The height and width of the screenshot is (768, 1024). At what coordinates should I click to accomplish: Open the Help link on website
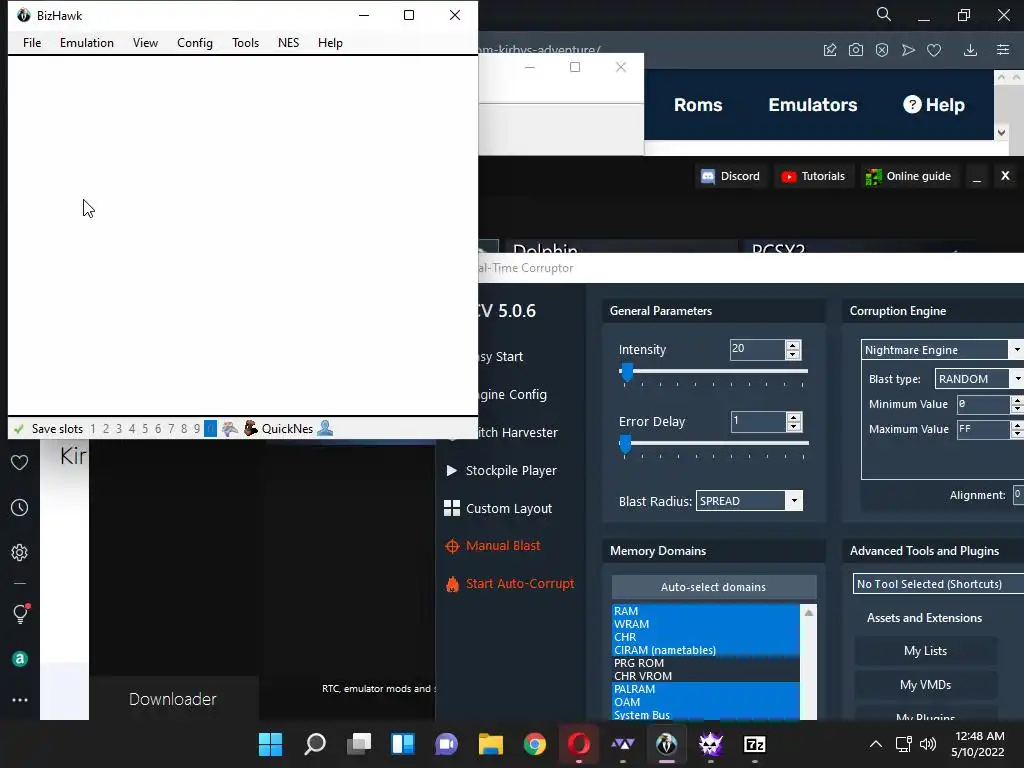[934, 105]
